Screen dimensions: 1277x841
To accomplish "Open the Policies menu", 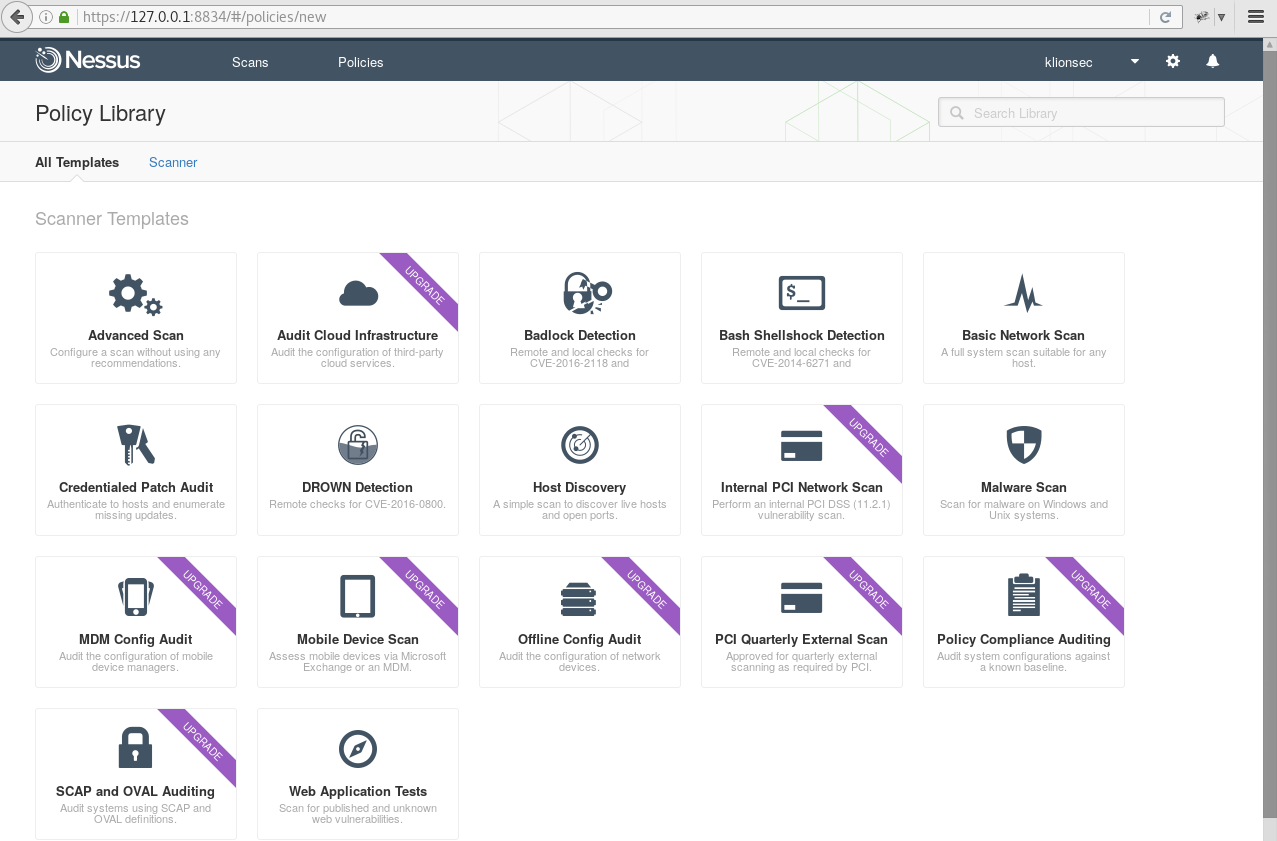I will tap(360, 62).
